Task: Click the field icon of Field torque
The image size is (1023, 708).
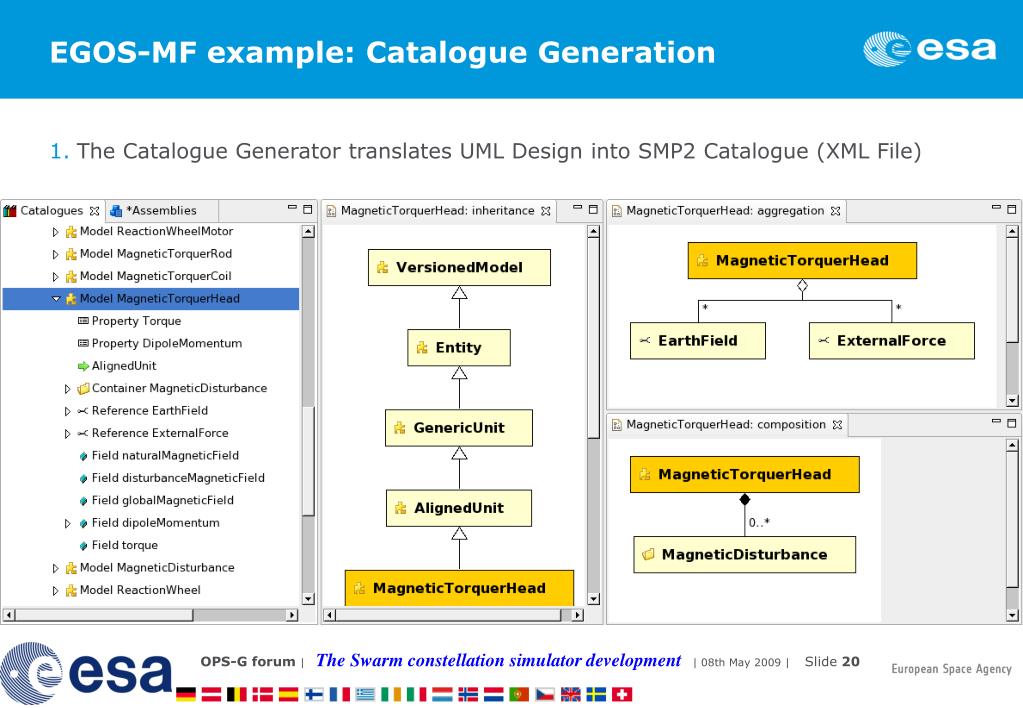Action: tap(84, 546)
